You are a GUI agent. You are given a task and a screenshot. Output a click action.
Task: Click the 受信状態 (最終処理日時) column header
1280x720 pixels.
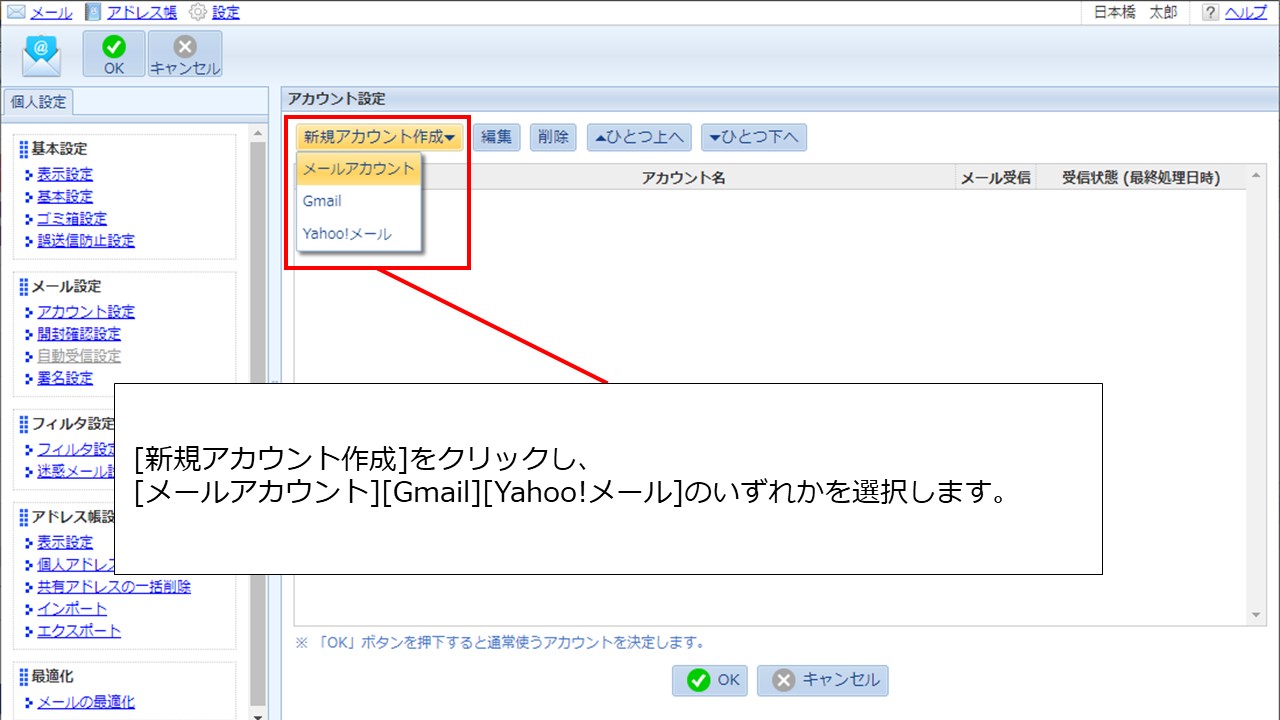(x=1141, y=177)
